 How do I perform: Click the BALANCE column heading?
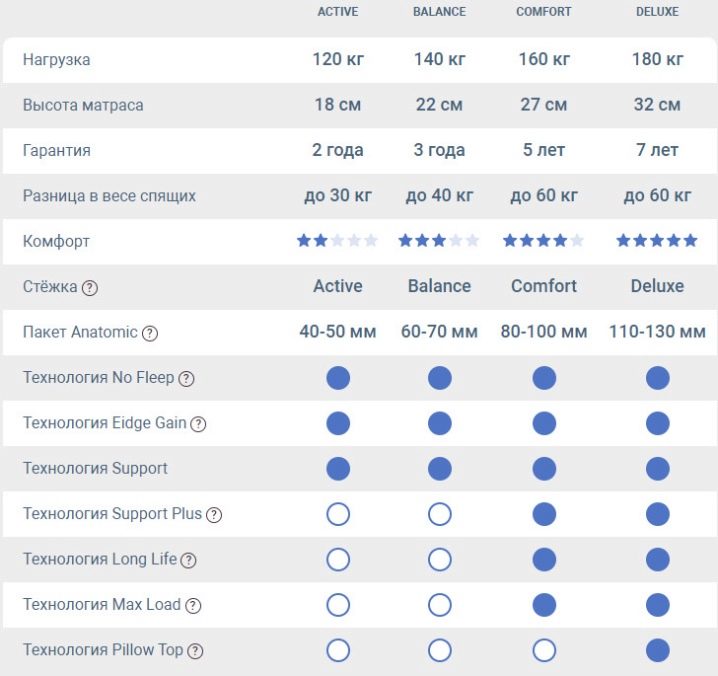pyautogui.click(x=439, y=12)
